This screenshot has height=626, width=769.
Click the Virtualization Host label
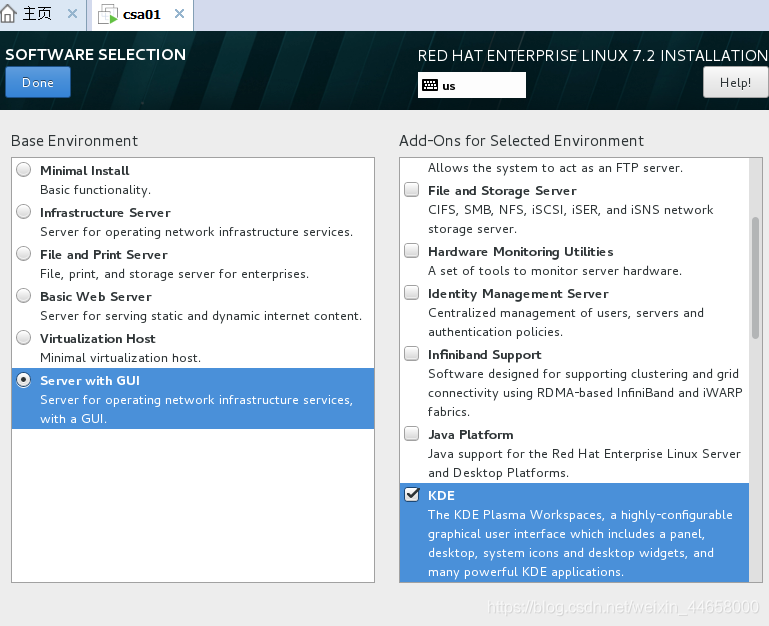98,339
